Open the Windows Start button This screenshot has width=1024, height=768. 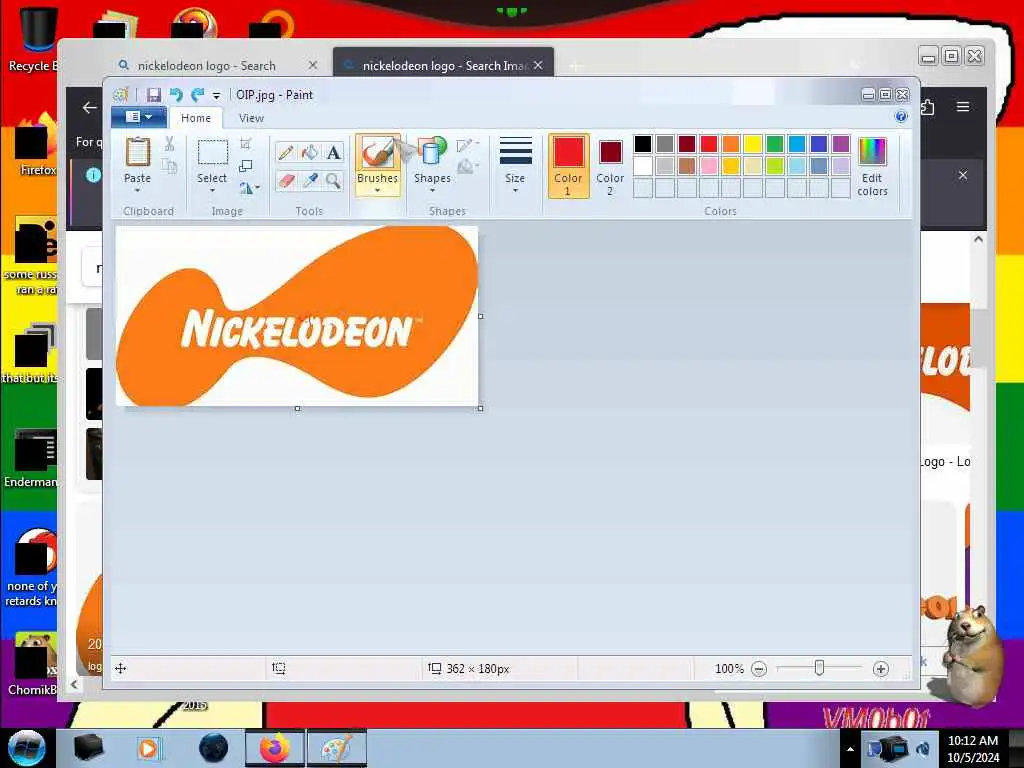point(26,748)
